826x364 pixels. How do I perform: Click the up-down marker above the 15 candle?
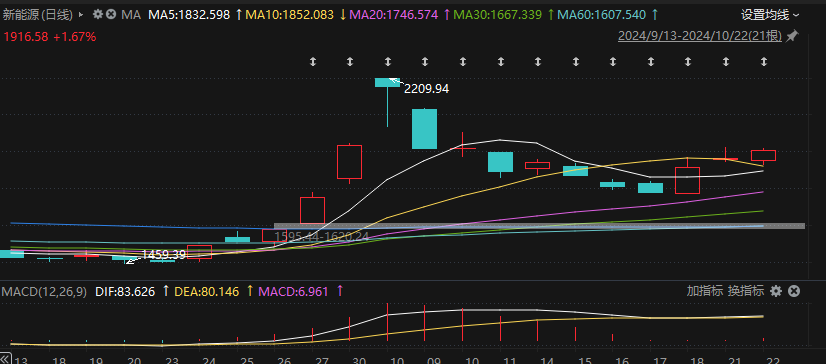(x=575, y=62)
